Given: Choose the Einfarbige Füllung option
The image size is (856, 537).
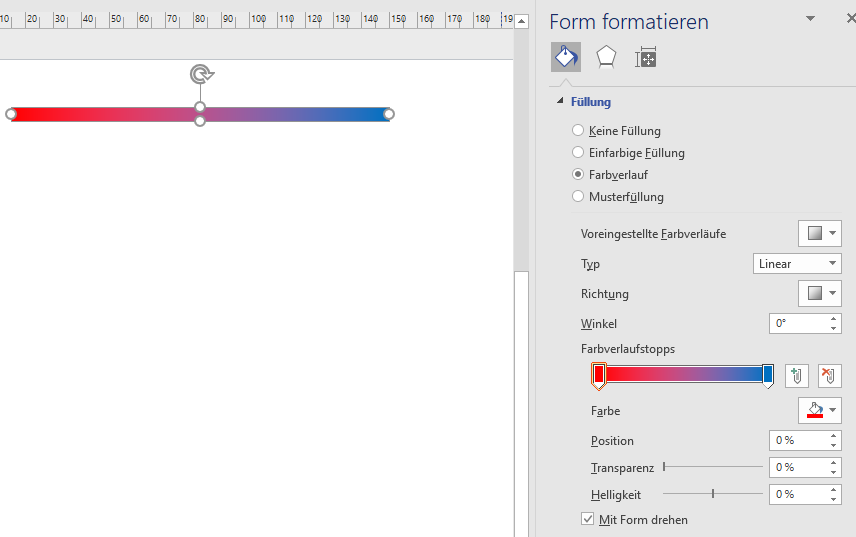Looking at the screenshot, I should point(578,152).
